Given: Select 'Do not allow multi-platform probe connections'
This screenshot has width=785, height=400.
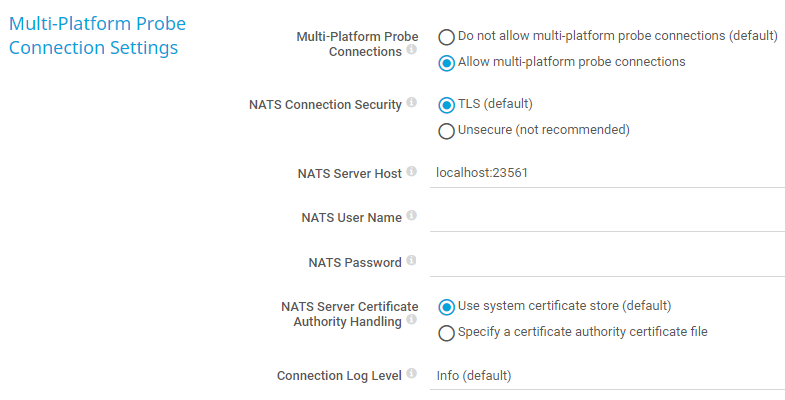Looking at the screenshot, I should click(x=446, y=37).
